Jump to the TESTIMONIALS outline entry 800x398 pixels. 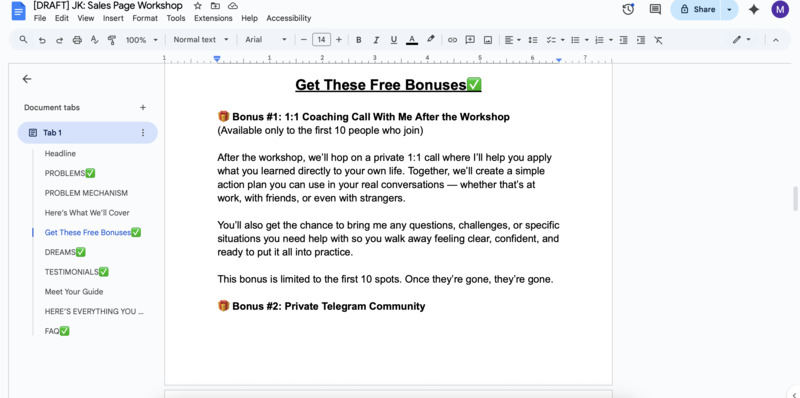click(x=77, y=272)
